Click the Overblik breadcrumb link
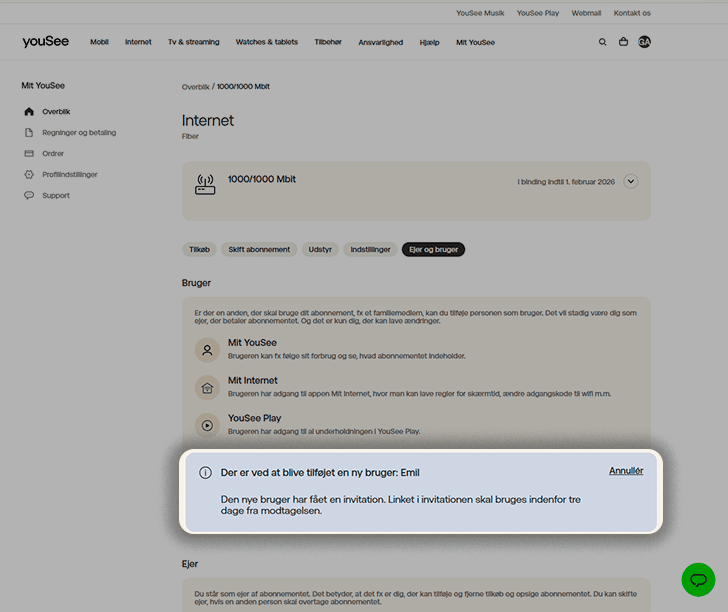The height and width of the screenshot is (612, 728). pos(196,87)
